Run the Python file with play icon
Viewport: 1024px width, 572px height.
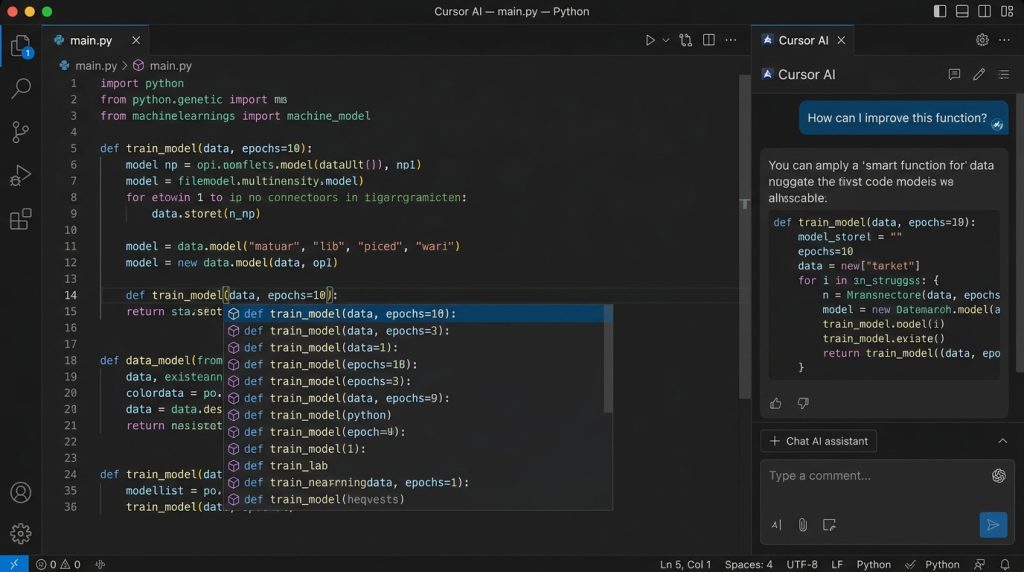coord(650,40)
